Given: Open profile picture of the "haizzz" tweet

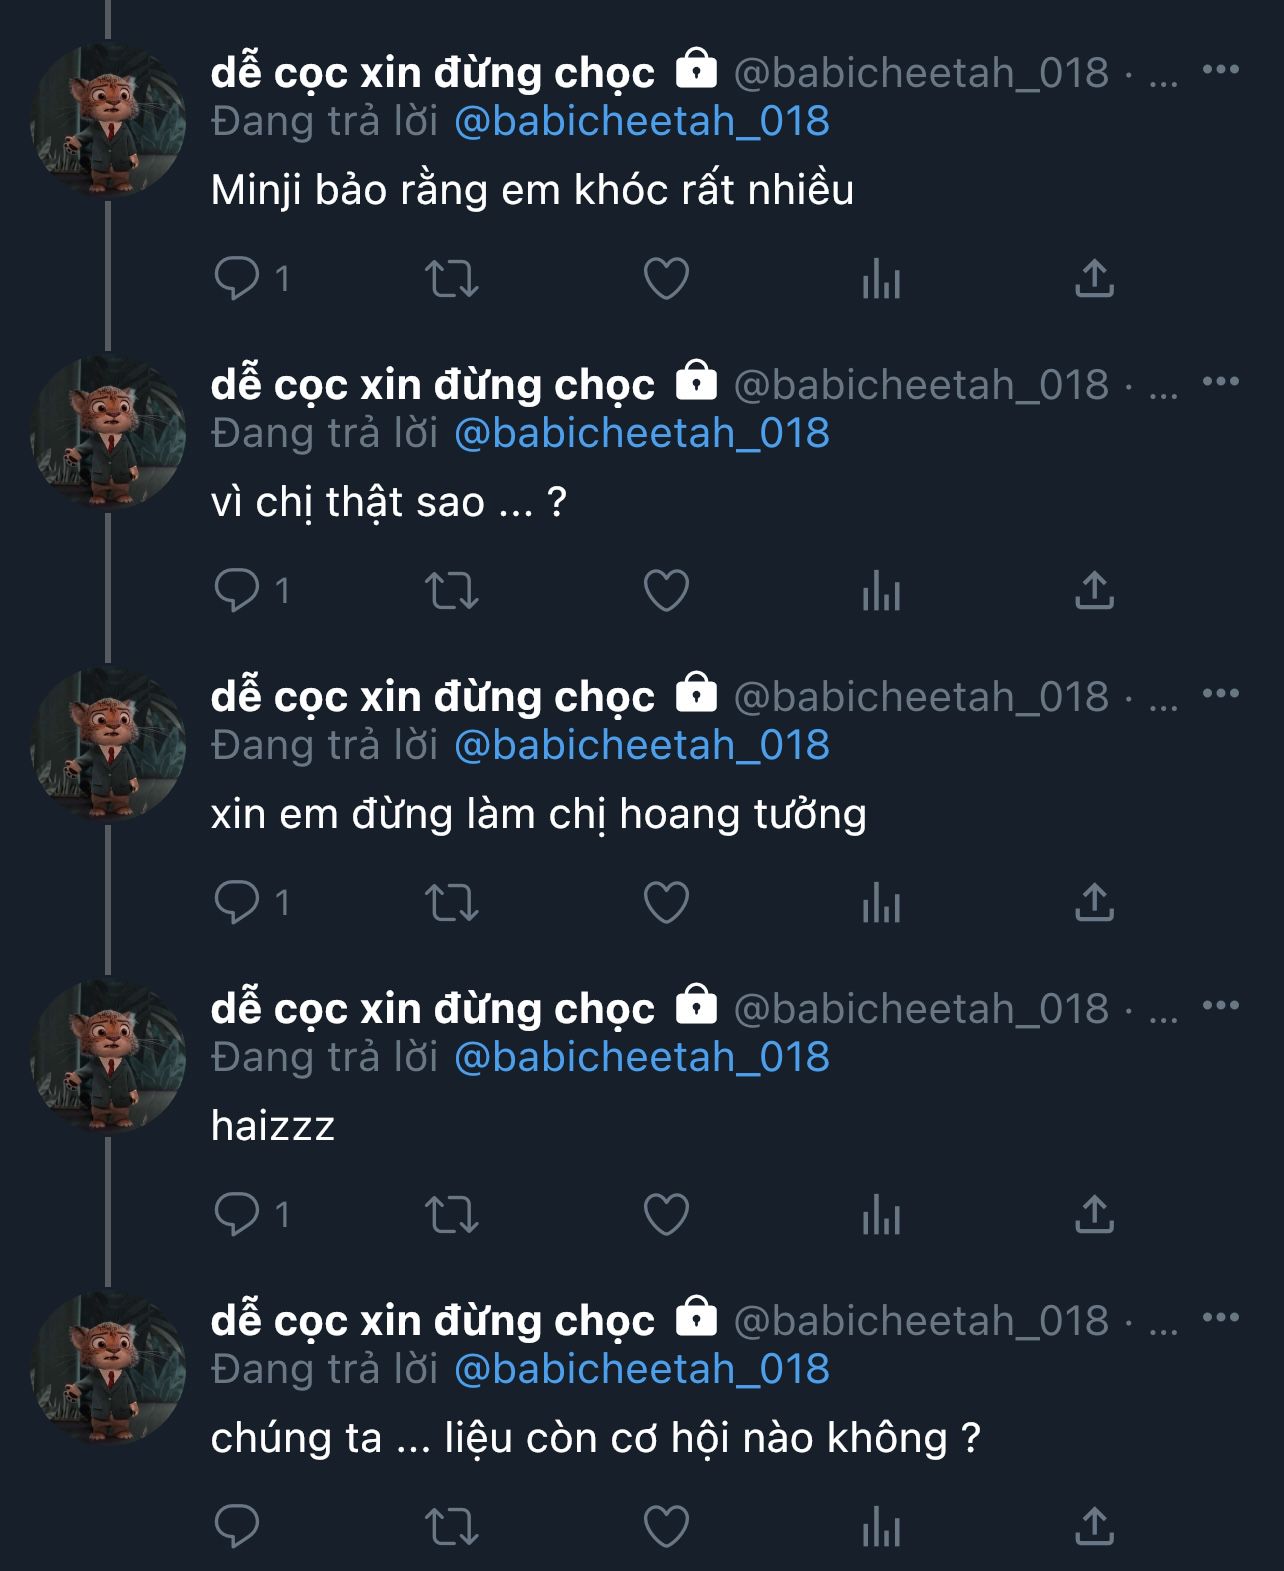Looking at the screenshot, I should pyautogui.click(x=109, y=1056).
